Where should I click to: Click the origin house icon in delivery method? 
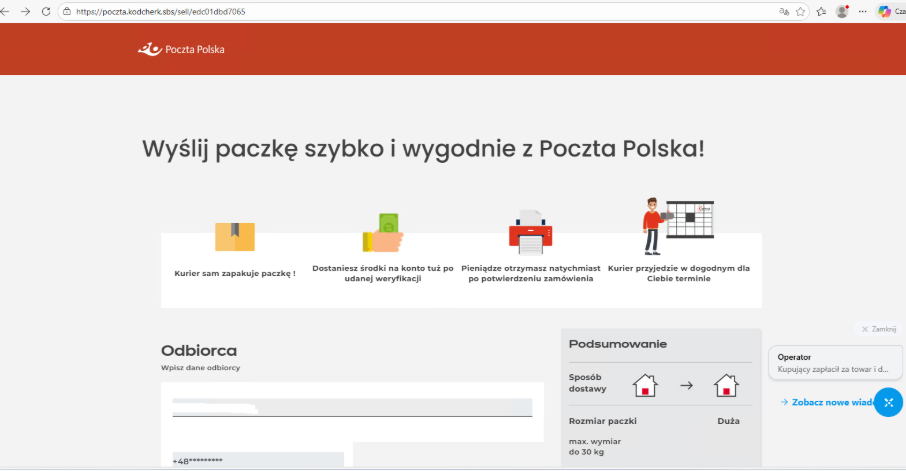point(646,384)
